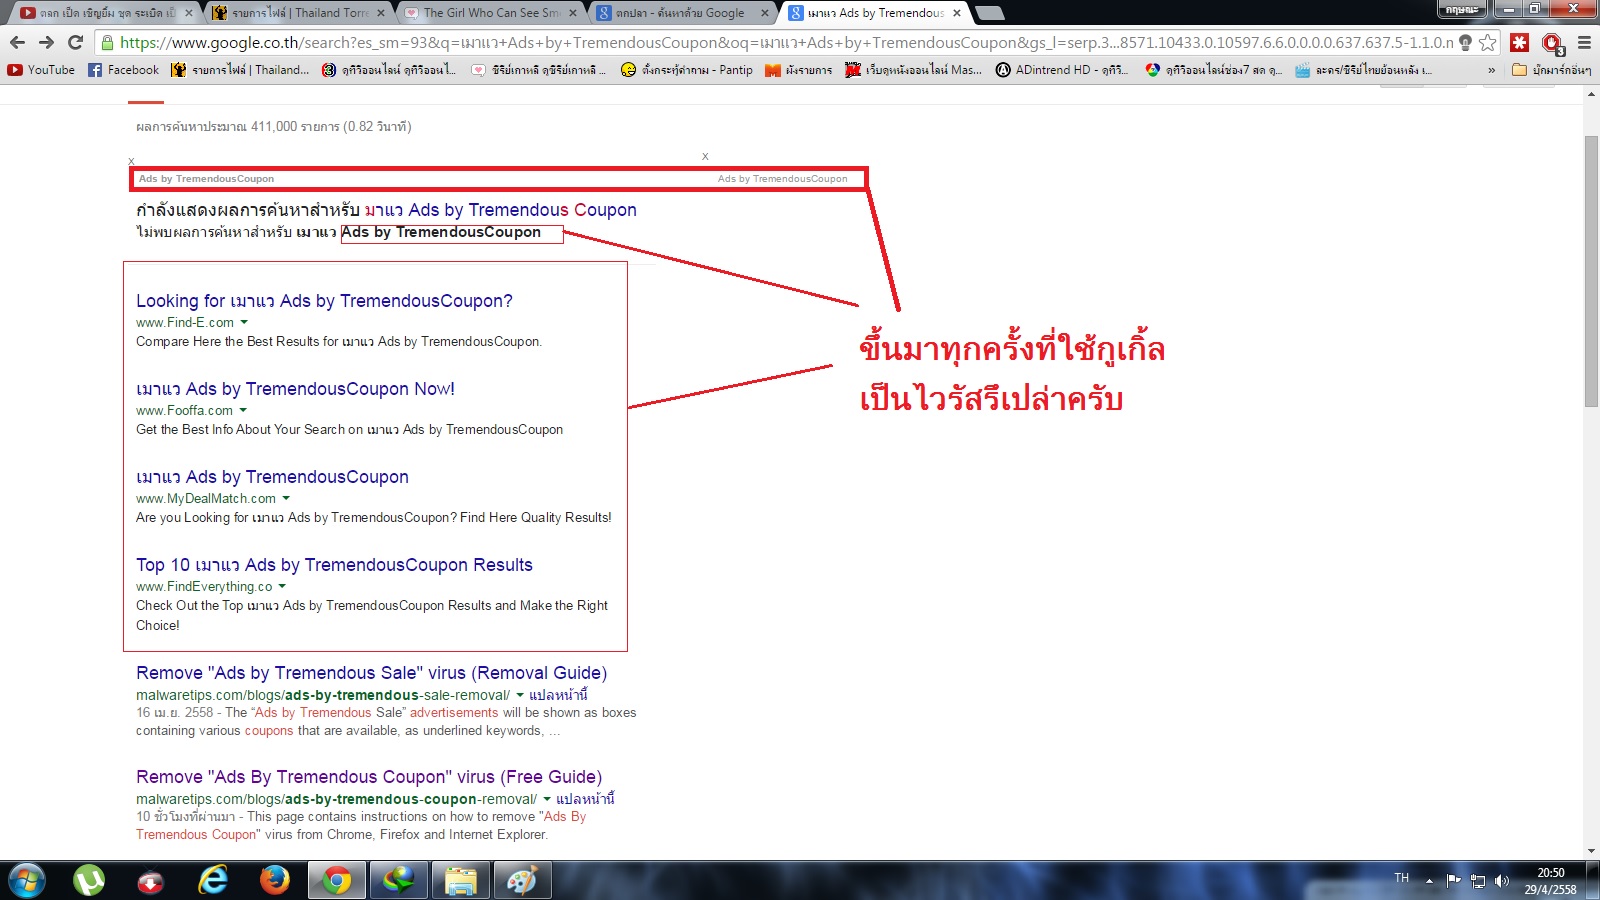Click suggested search 'มาแว Ads by Tremendous Coupon'

click(x=500, y=210)
